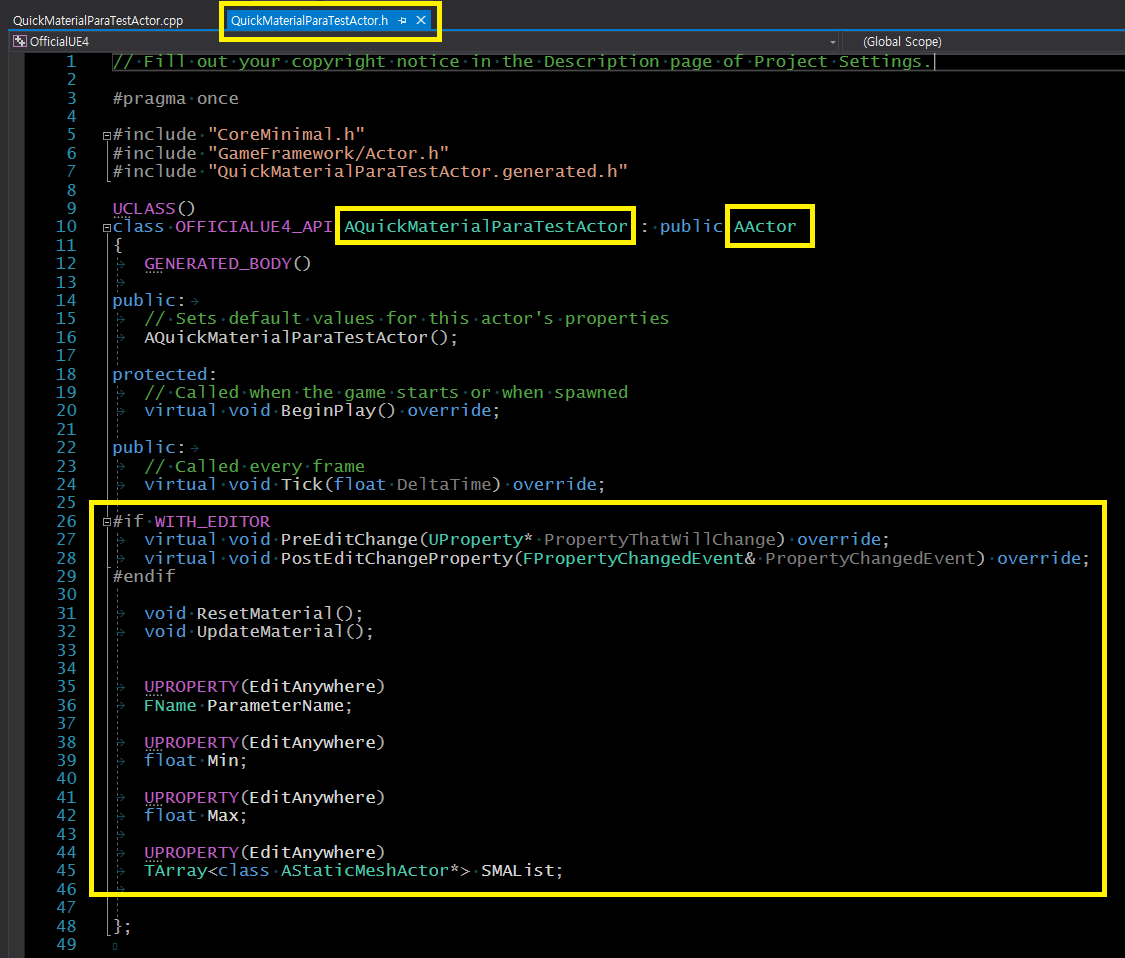1125x958 pixels.
Task: Click ResetMaterial() declaration
Action: pyautogui.click(x=254, y=614)
